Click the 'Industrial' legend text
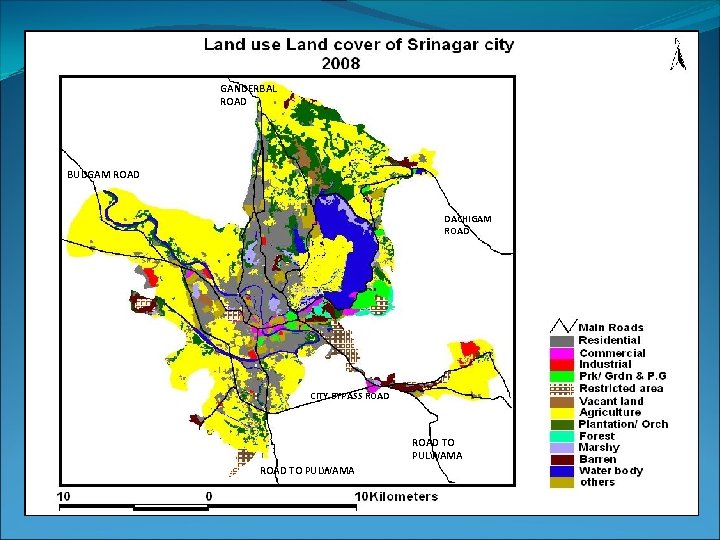This screenshot has width=720, height=540. point(605,364)
